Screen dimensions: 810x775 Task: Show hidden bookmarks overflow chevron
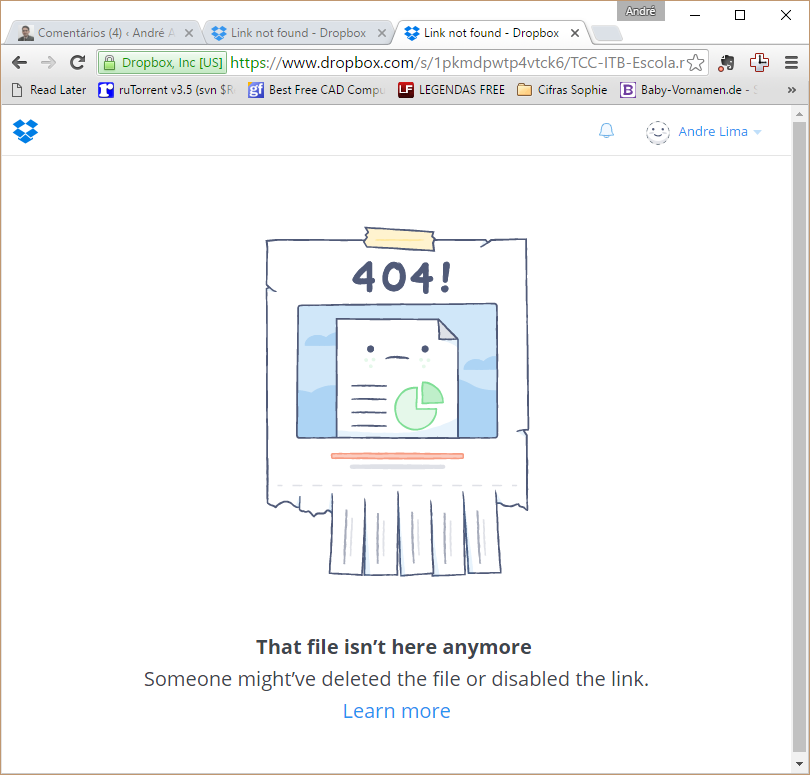coord(791,90)
